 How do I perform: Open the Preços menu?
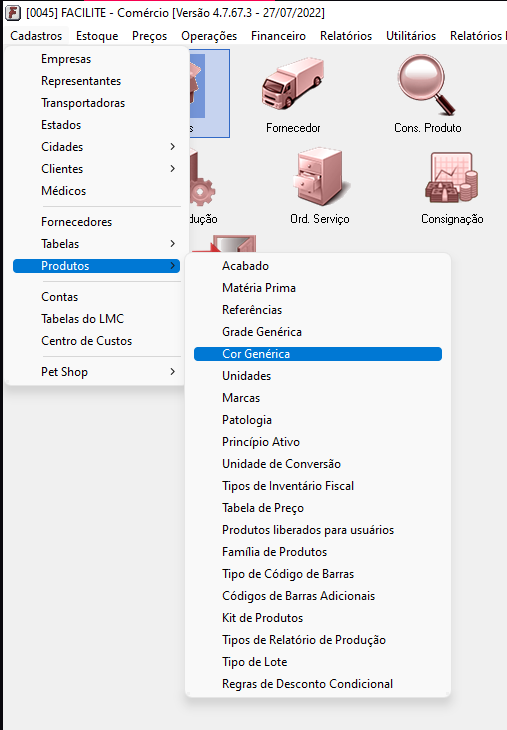149,36
